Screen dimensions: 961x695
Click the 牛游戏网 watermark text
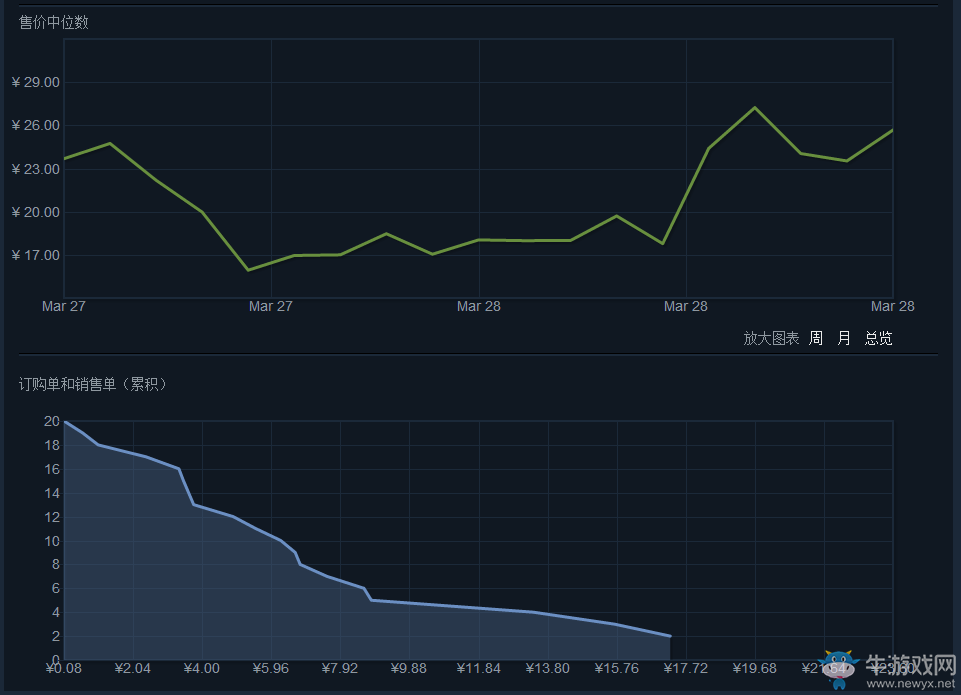point(910,665)
